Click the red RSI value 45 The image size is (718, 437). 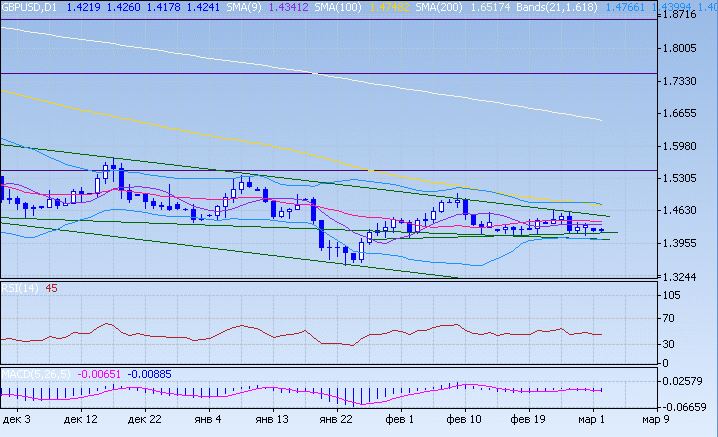point(51,289)
